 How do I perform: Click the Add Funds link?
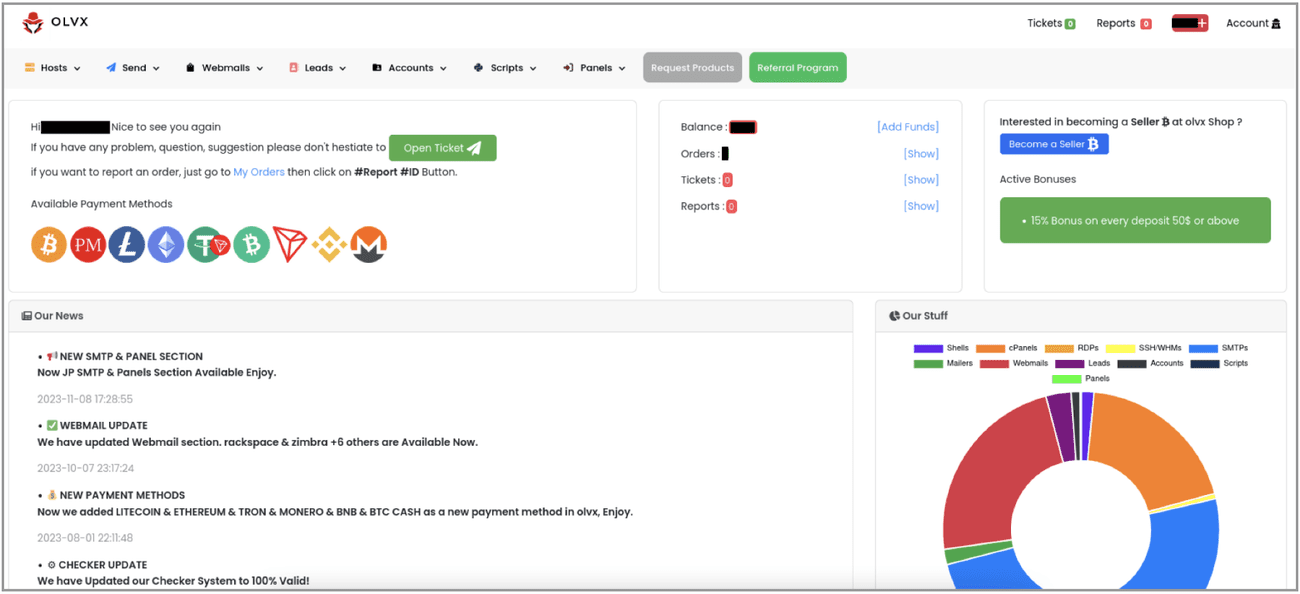click(907, 127)
